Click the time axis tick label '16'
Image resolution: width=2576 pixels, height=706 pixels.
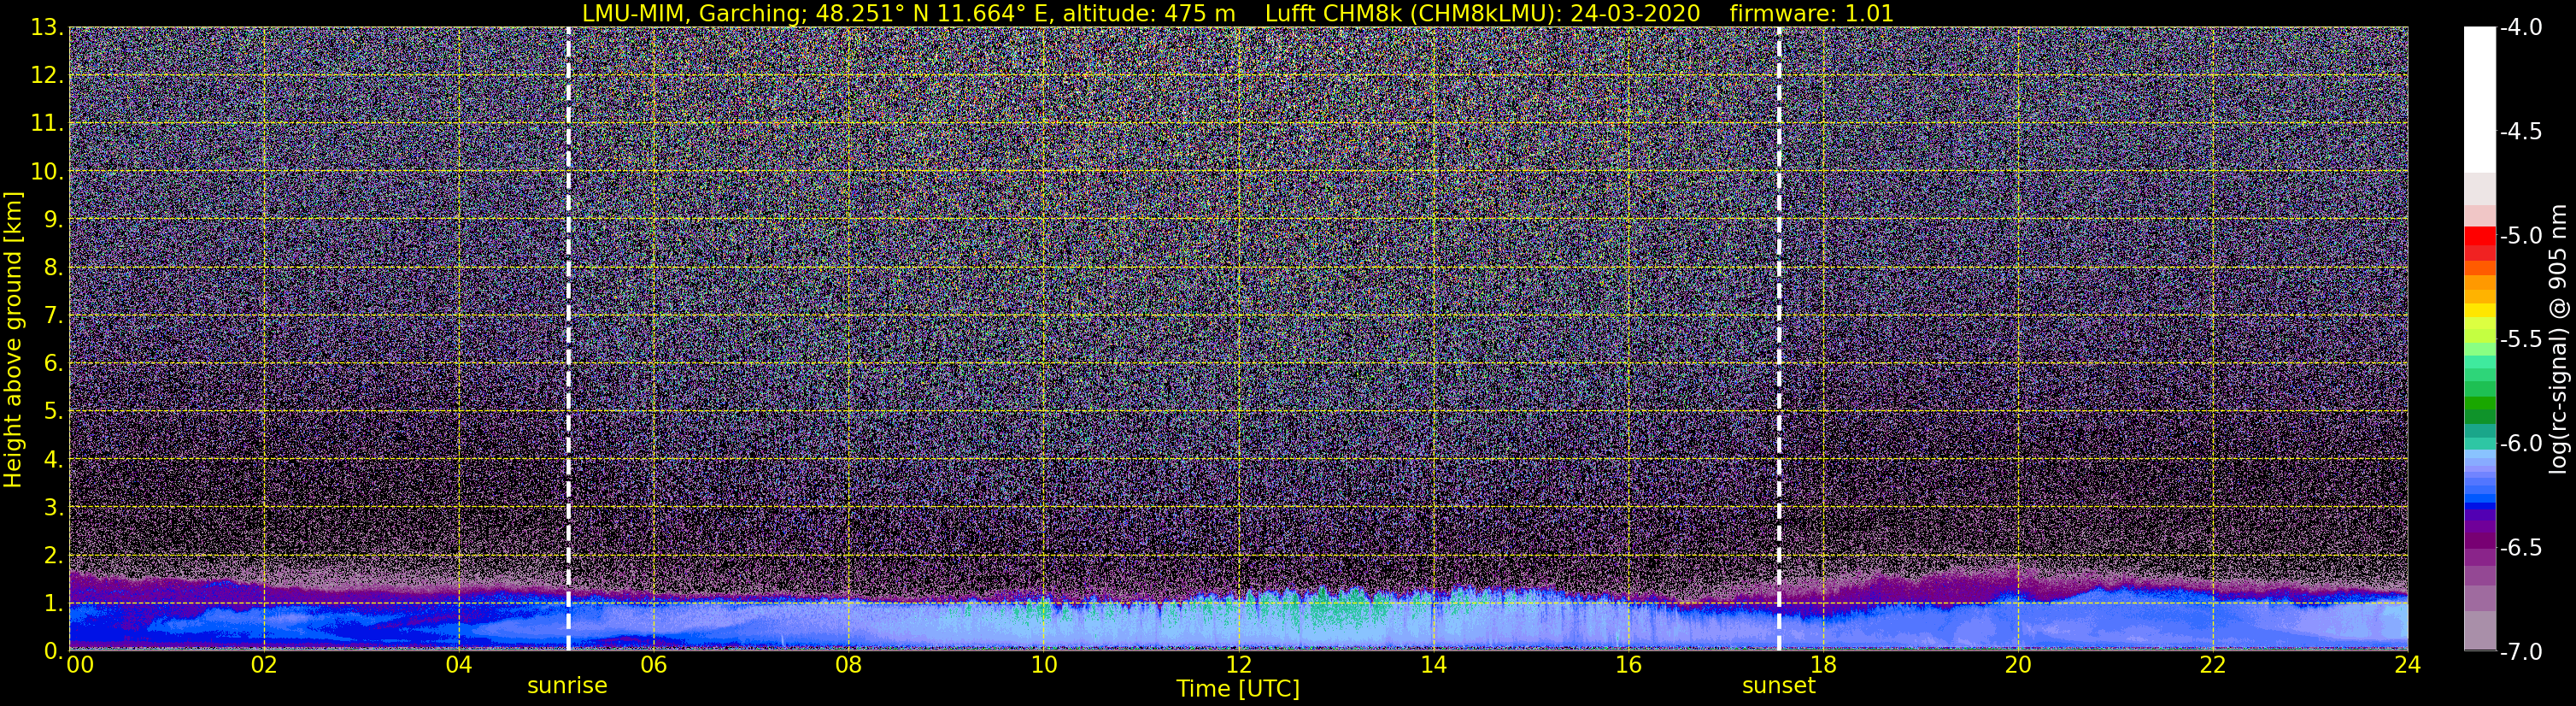click(x=1628, y=667)
